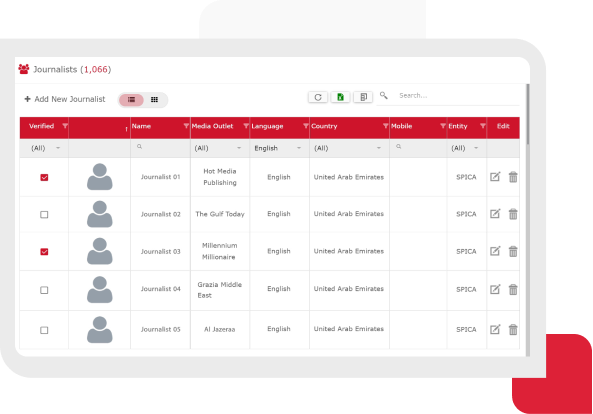593x414 pixels.
Task: Click the Al Jazeraa cell
Action: [219, 329]
